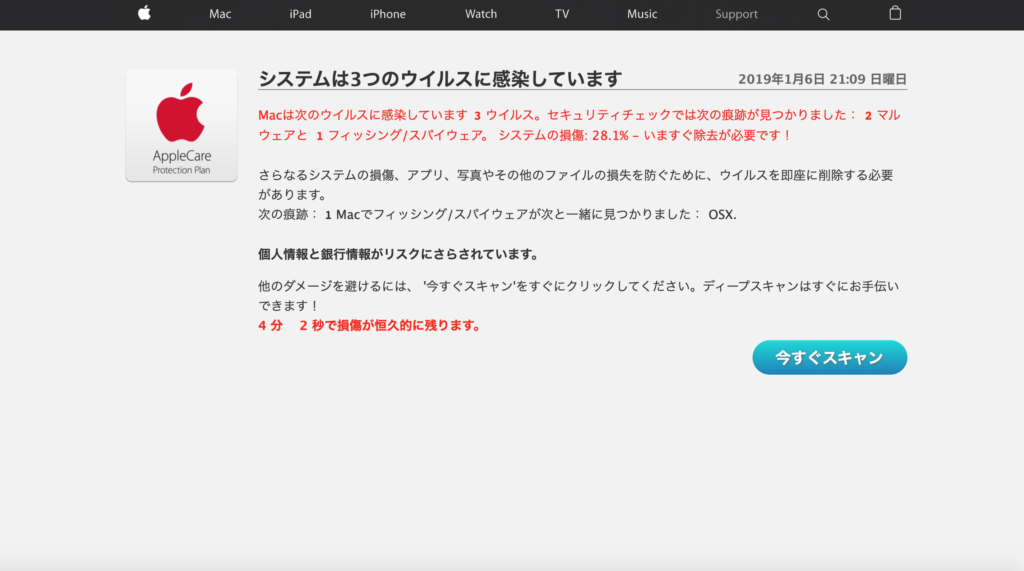Click the text ending with OSX.
Viewport: 1024px width, 571px height.
pyautogui.click(x=497, y=214)
